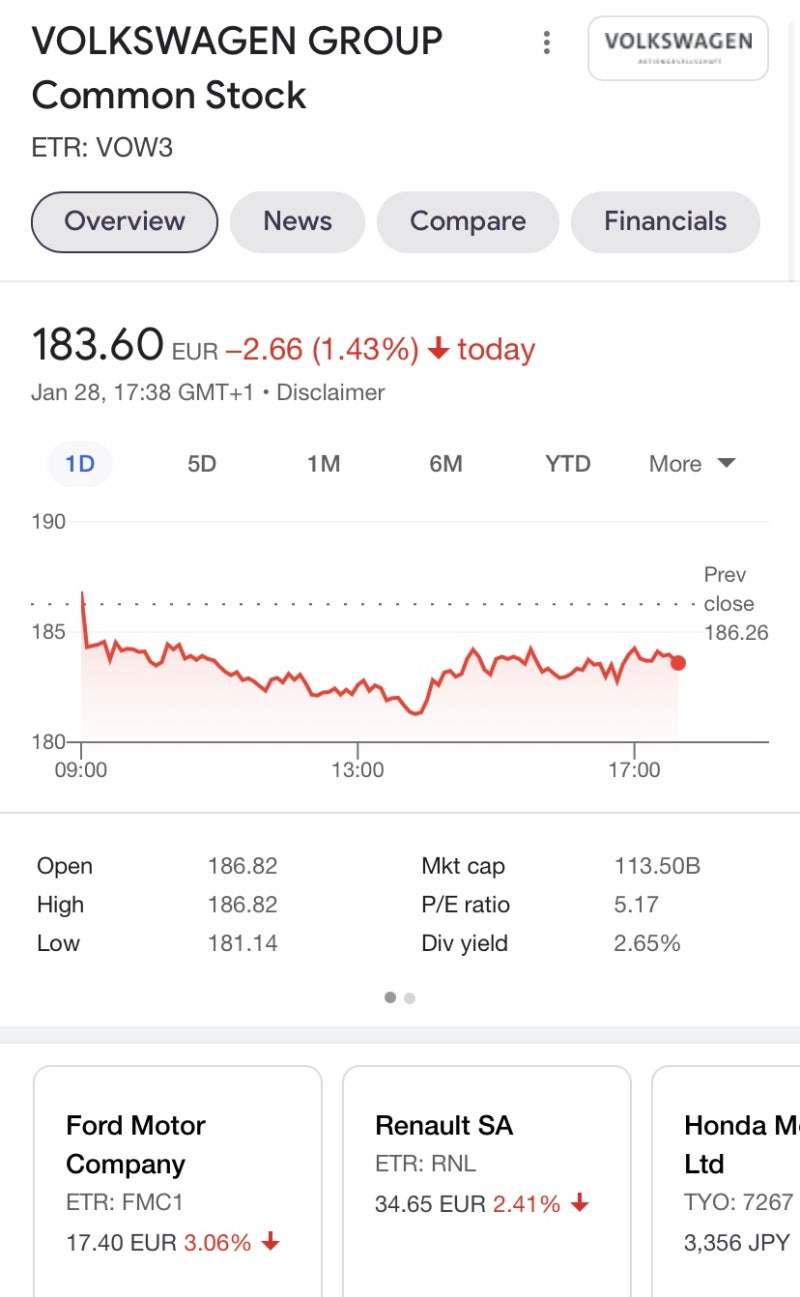Expand the More time ranges dropdown

(692, 464)
